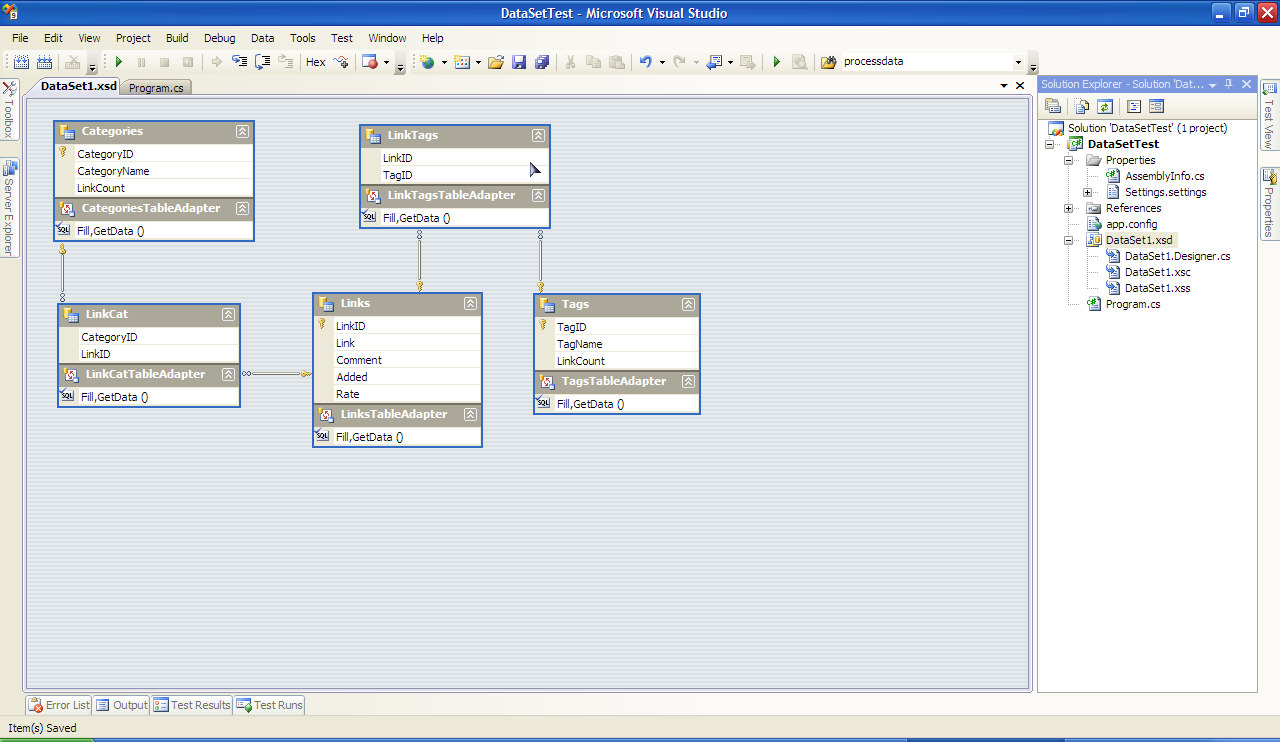Toggle Hex display button
Screen dimensions: 1280x742
pos(316,62)
